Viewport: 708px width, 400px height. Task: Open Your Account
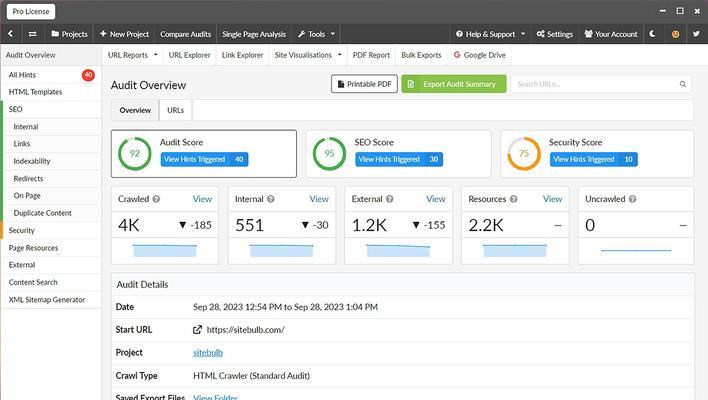click(x=611, y=34)
